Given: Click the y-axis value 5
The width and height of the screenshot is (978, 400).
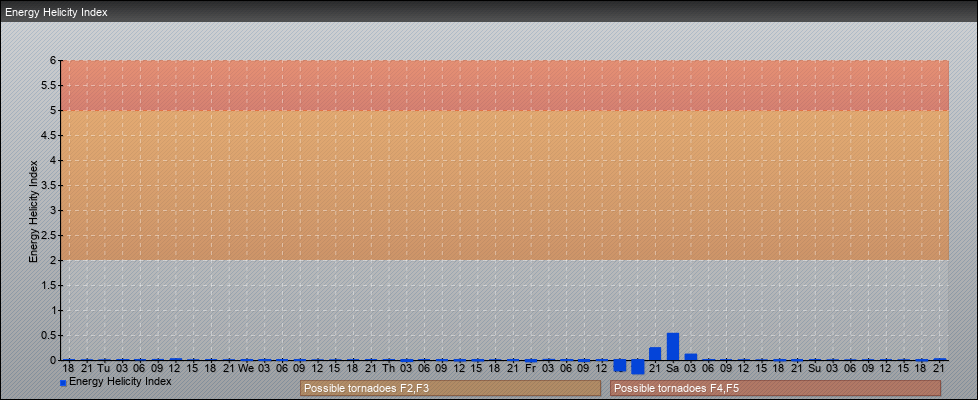Looking at the screenshot, I should coord(54,110).
